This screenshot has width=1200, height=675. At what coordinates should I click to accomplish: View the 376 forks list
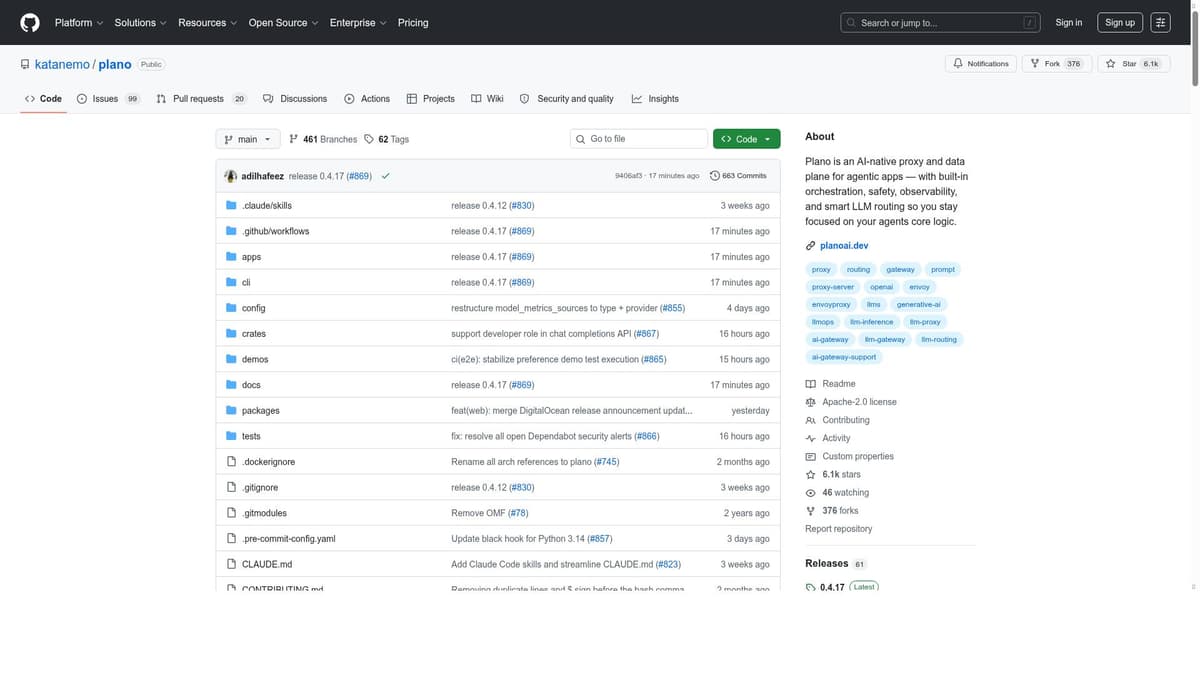point(832,510)
